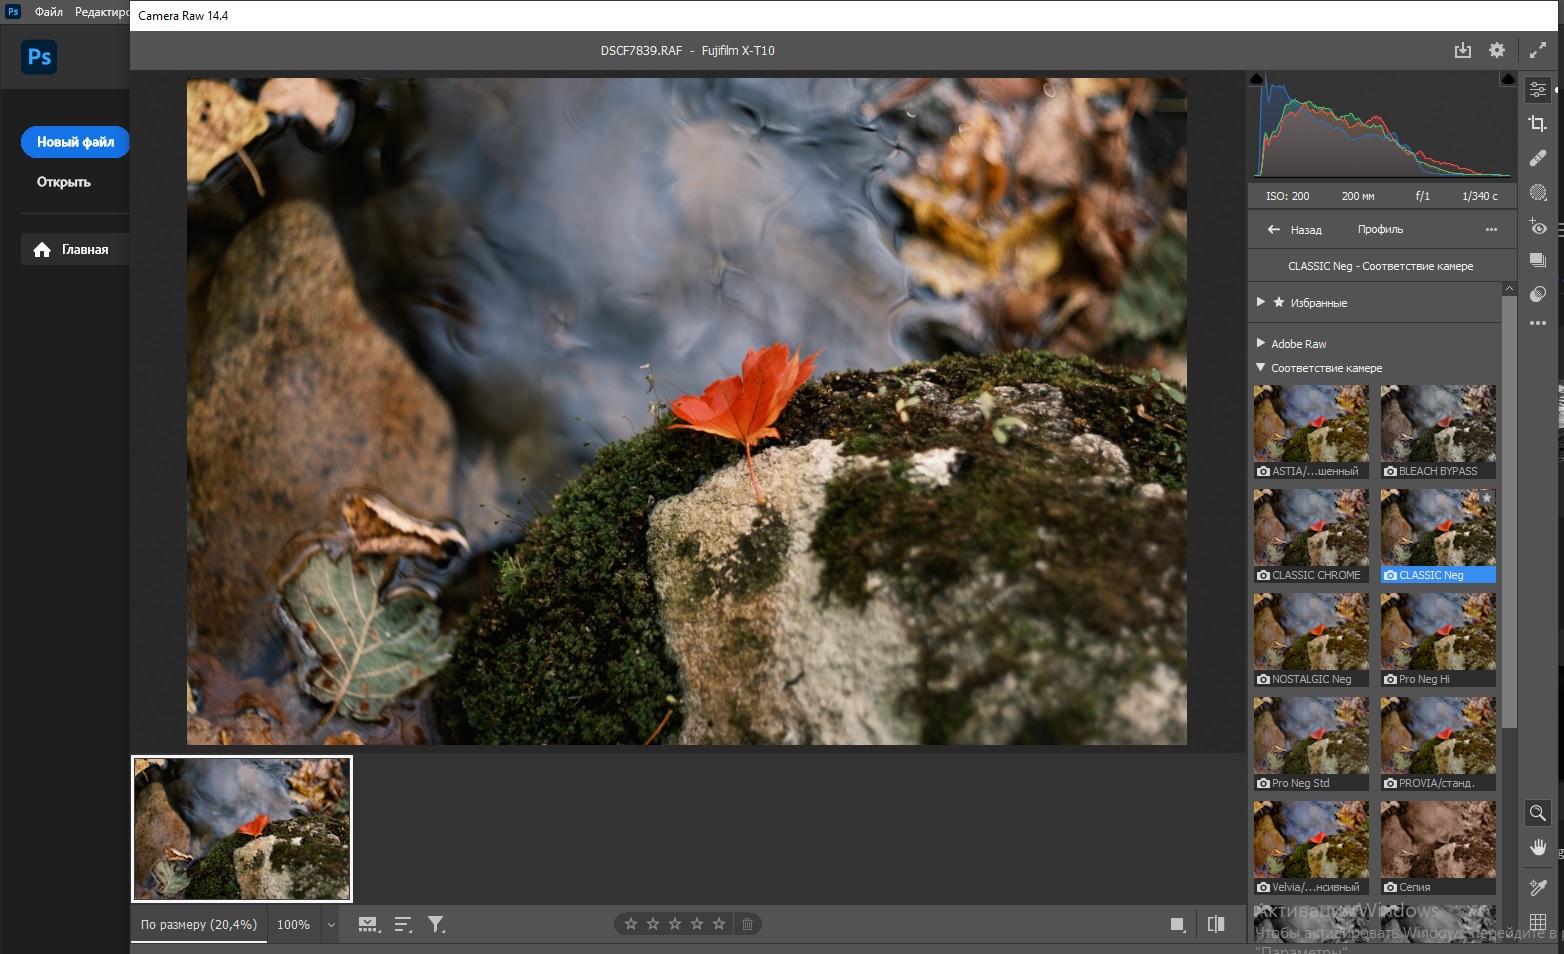
Task: Expand the Избранные favorites group
Action: click(1261, 302)
